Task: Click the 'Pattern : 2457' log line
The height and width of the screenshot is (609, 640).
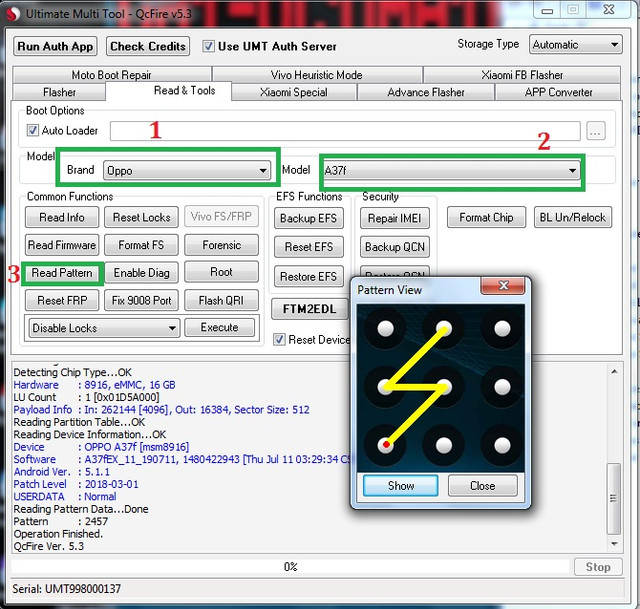Action: pyautogui.click(x=60, y=521)
